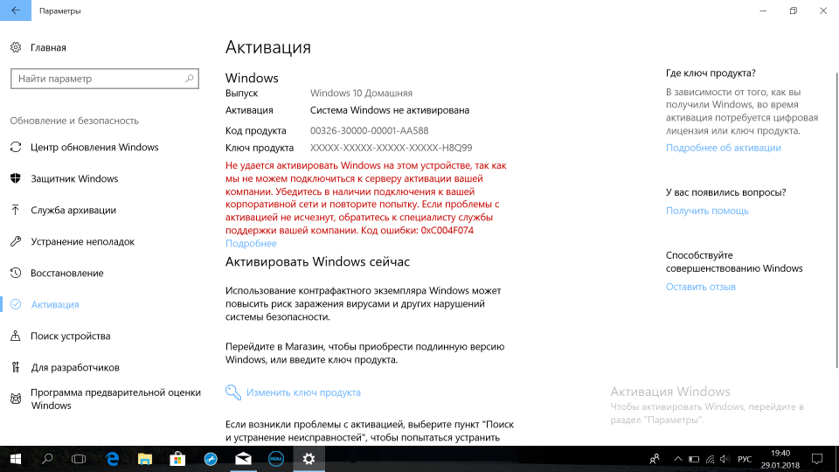This screenshot has width=839, height=472.
Task: Open Устранение неполадок section
Action: click(x=82, y=242)
